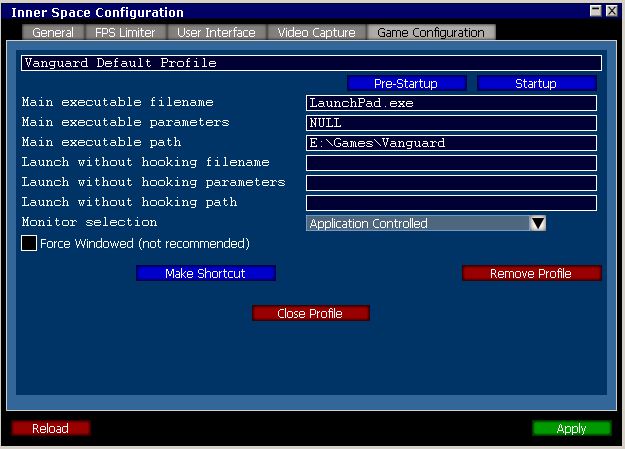The image size is (625, 449).
Task: Expand the Monitor selection dropdown arrow
Action: (x=537, y=223)
